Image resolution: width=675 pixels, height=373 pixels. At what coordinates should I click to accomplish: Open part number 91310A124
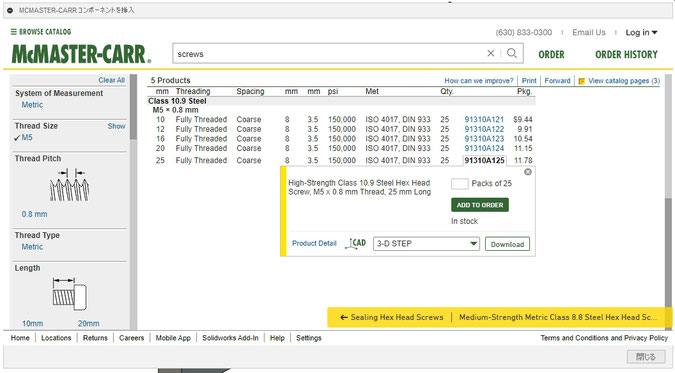484,148
